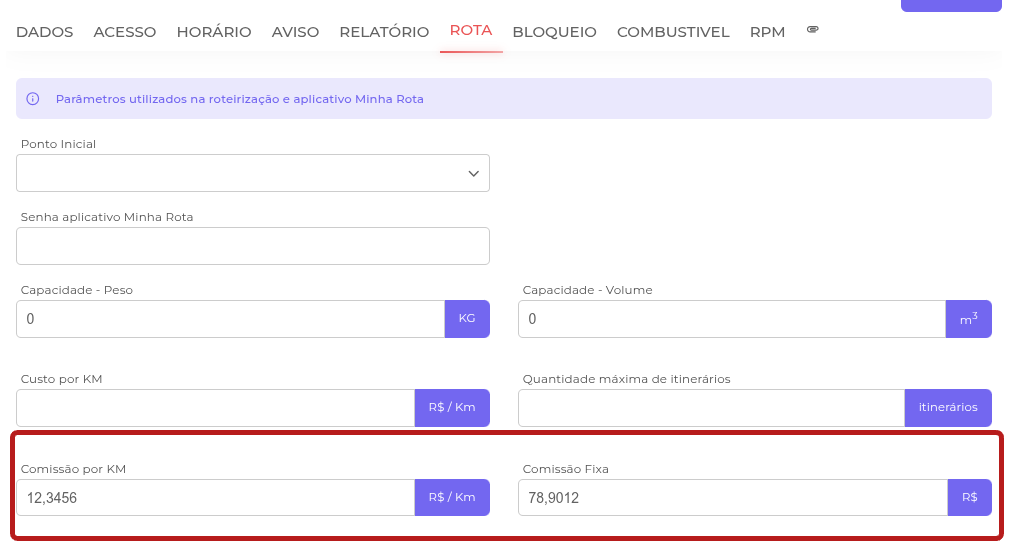The image size is (1022, 552).
Task: Select the AVISO tab
Action: 295,32
